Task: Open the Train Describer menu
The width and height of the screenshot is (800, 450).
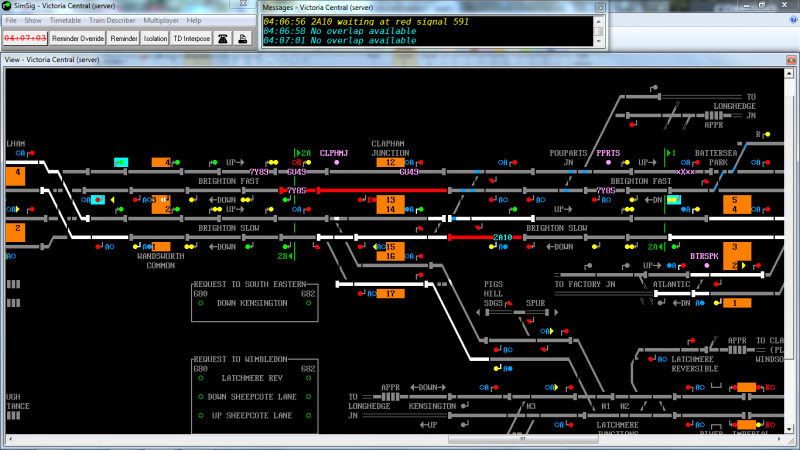Action: coord(112,20)
